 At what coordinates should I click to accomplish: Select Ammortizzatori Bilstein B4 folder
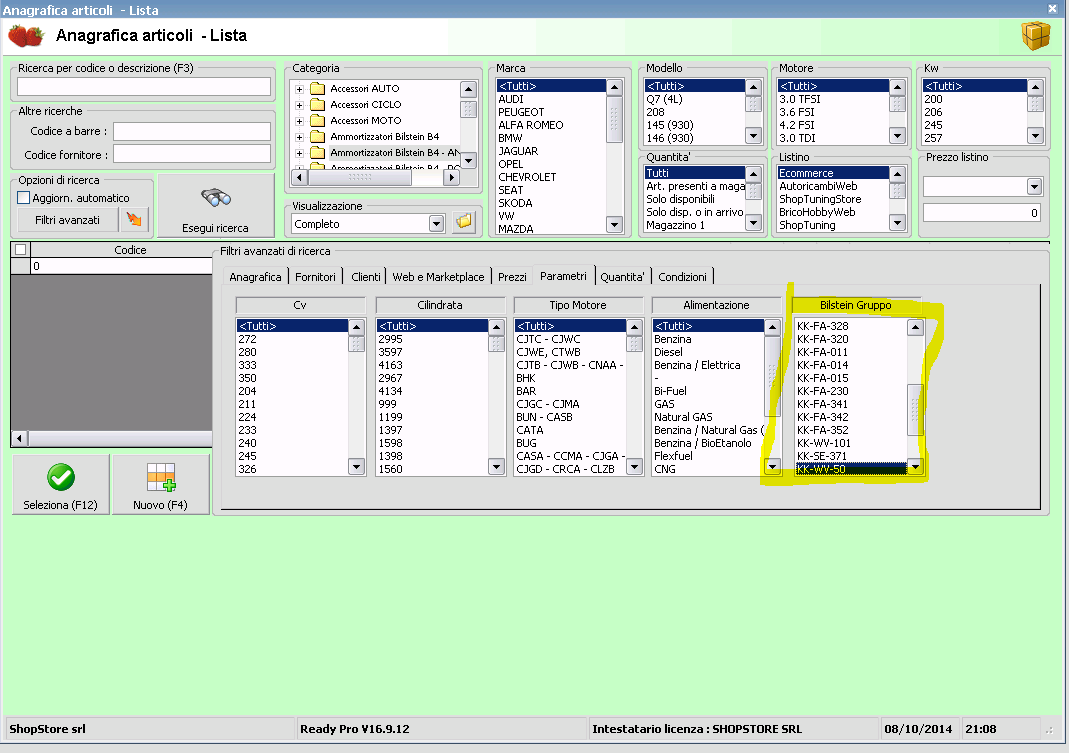pyautogui.click(x=385, y=136)
